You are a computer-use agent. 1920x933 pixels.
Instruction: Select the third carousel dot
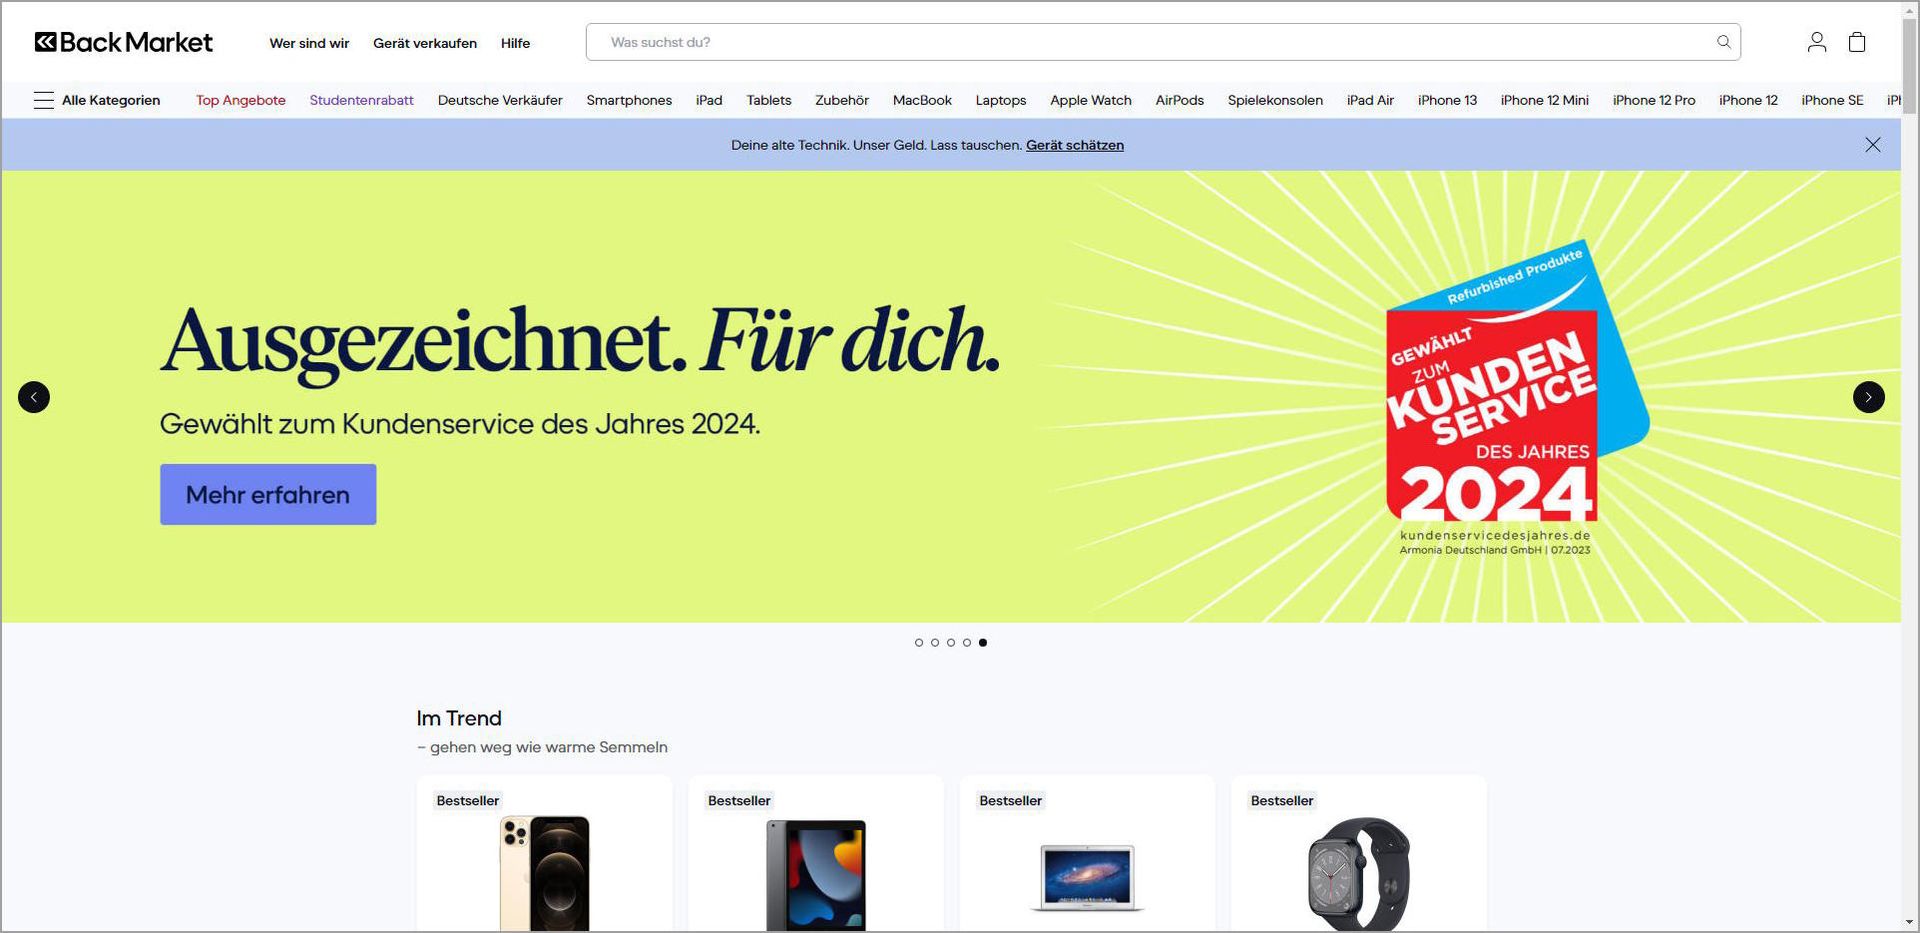click(x=951, y=643)
